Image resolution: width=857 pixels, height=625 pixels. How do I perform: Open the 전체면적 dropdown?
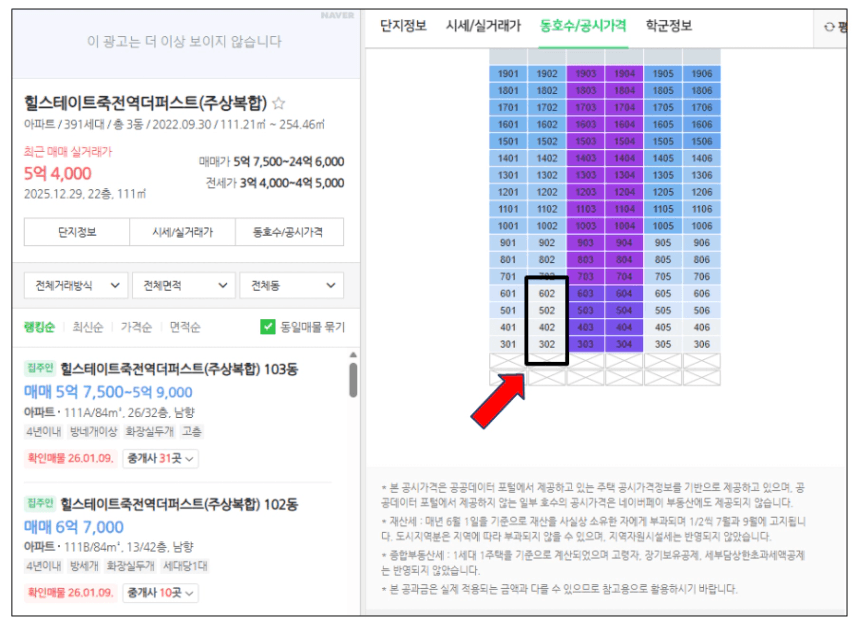184,285
